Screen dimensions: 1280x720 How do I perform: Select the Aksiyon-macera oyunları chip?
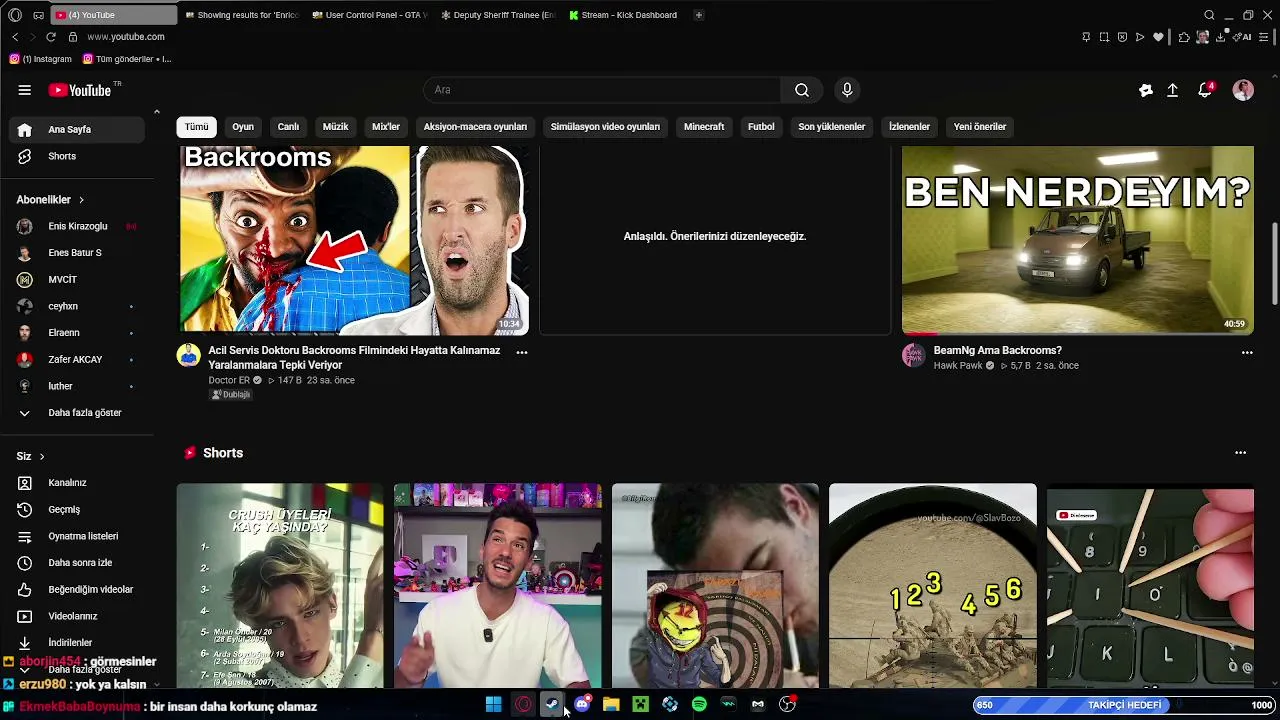pyautogui.click(x=475, y=127)
